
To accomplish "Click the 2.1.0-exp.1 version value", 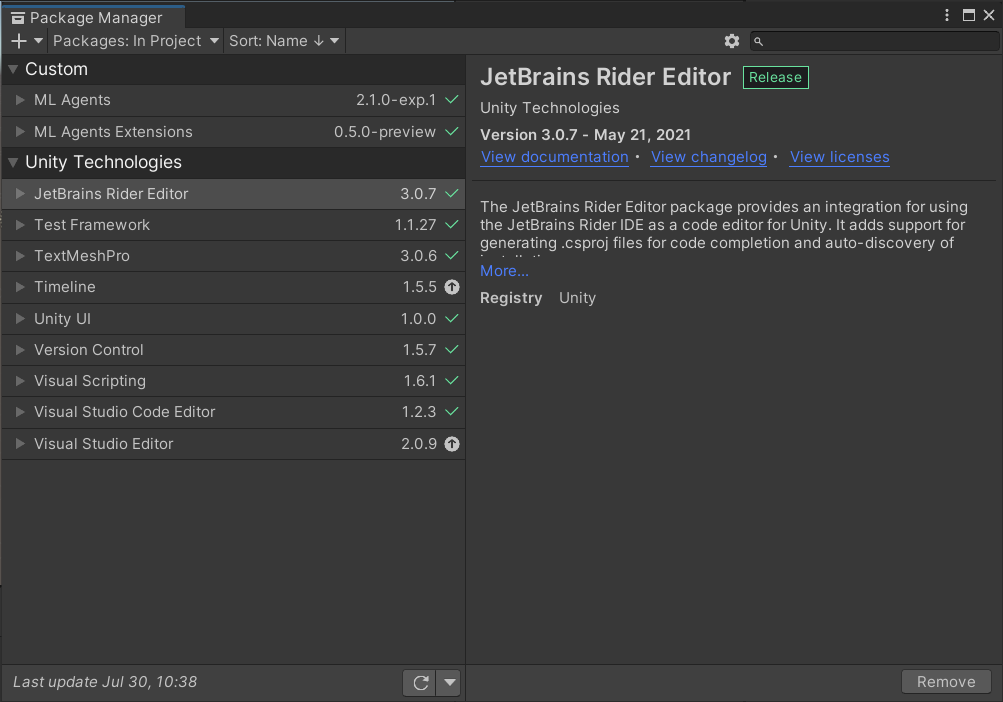I will tap(396, 100).
